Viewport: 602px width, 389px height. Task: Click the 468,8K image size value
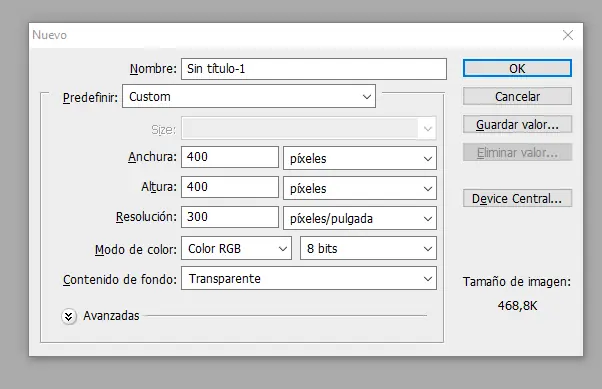pos(517,306)
